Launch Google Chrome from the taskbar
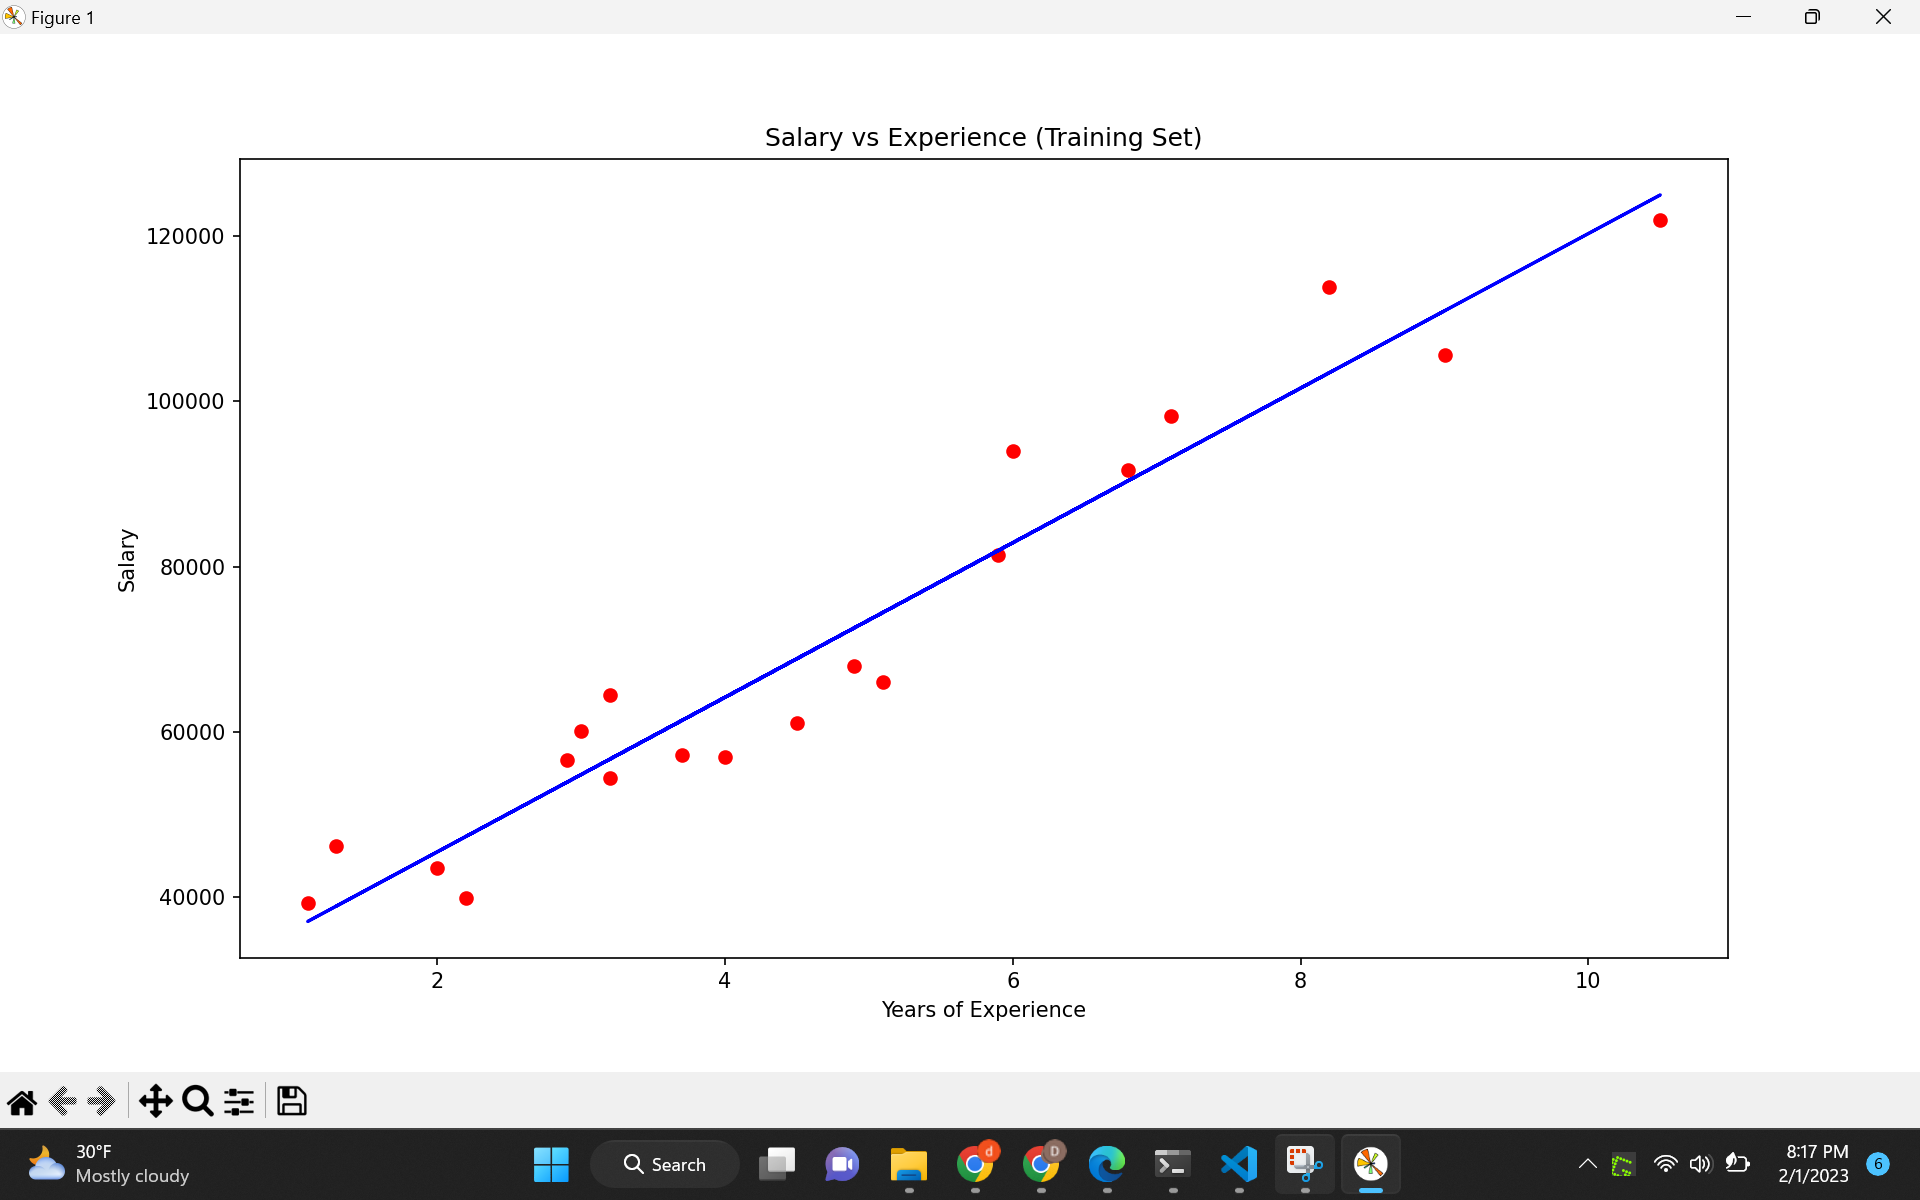The width and height of the screenshot is (1920, 1200). point(977,1164)
